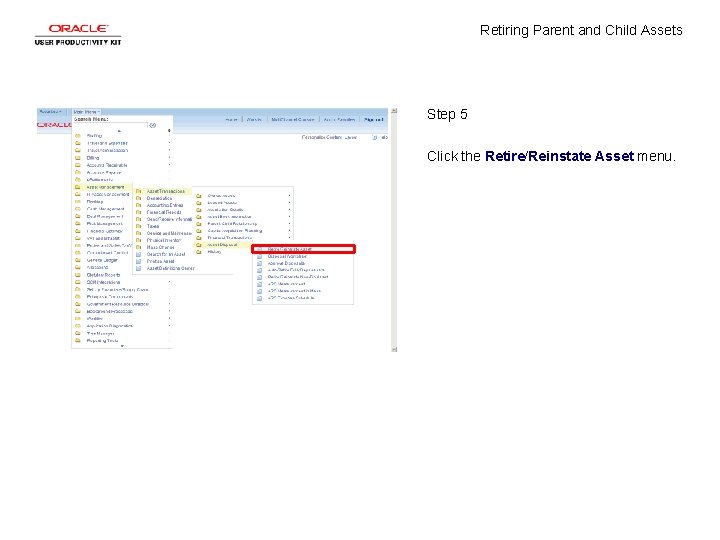Image resolution: width=720 pixels, height=540 pixels.
Task: Click the Mass Change folder icon
Action: pos(138,247)
